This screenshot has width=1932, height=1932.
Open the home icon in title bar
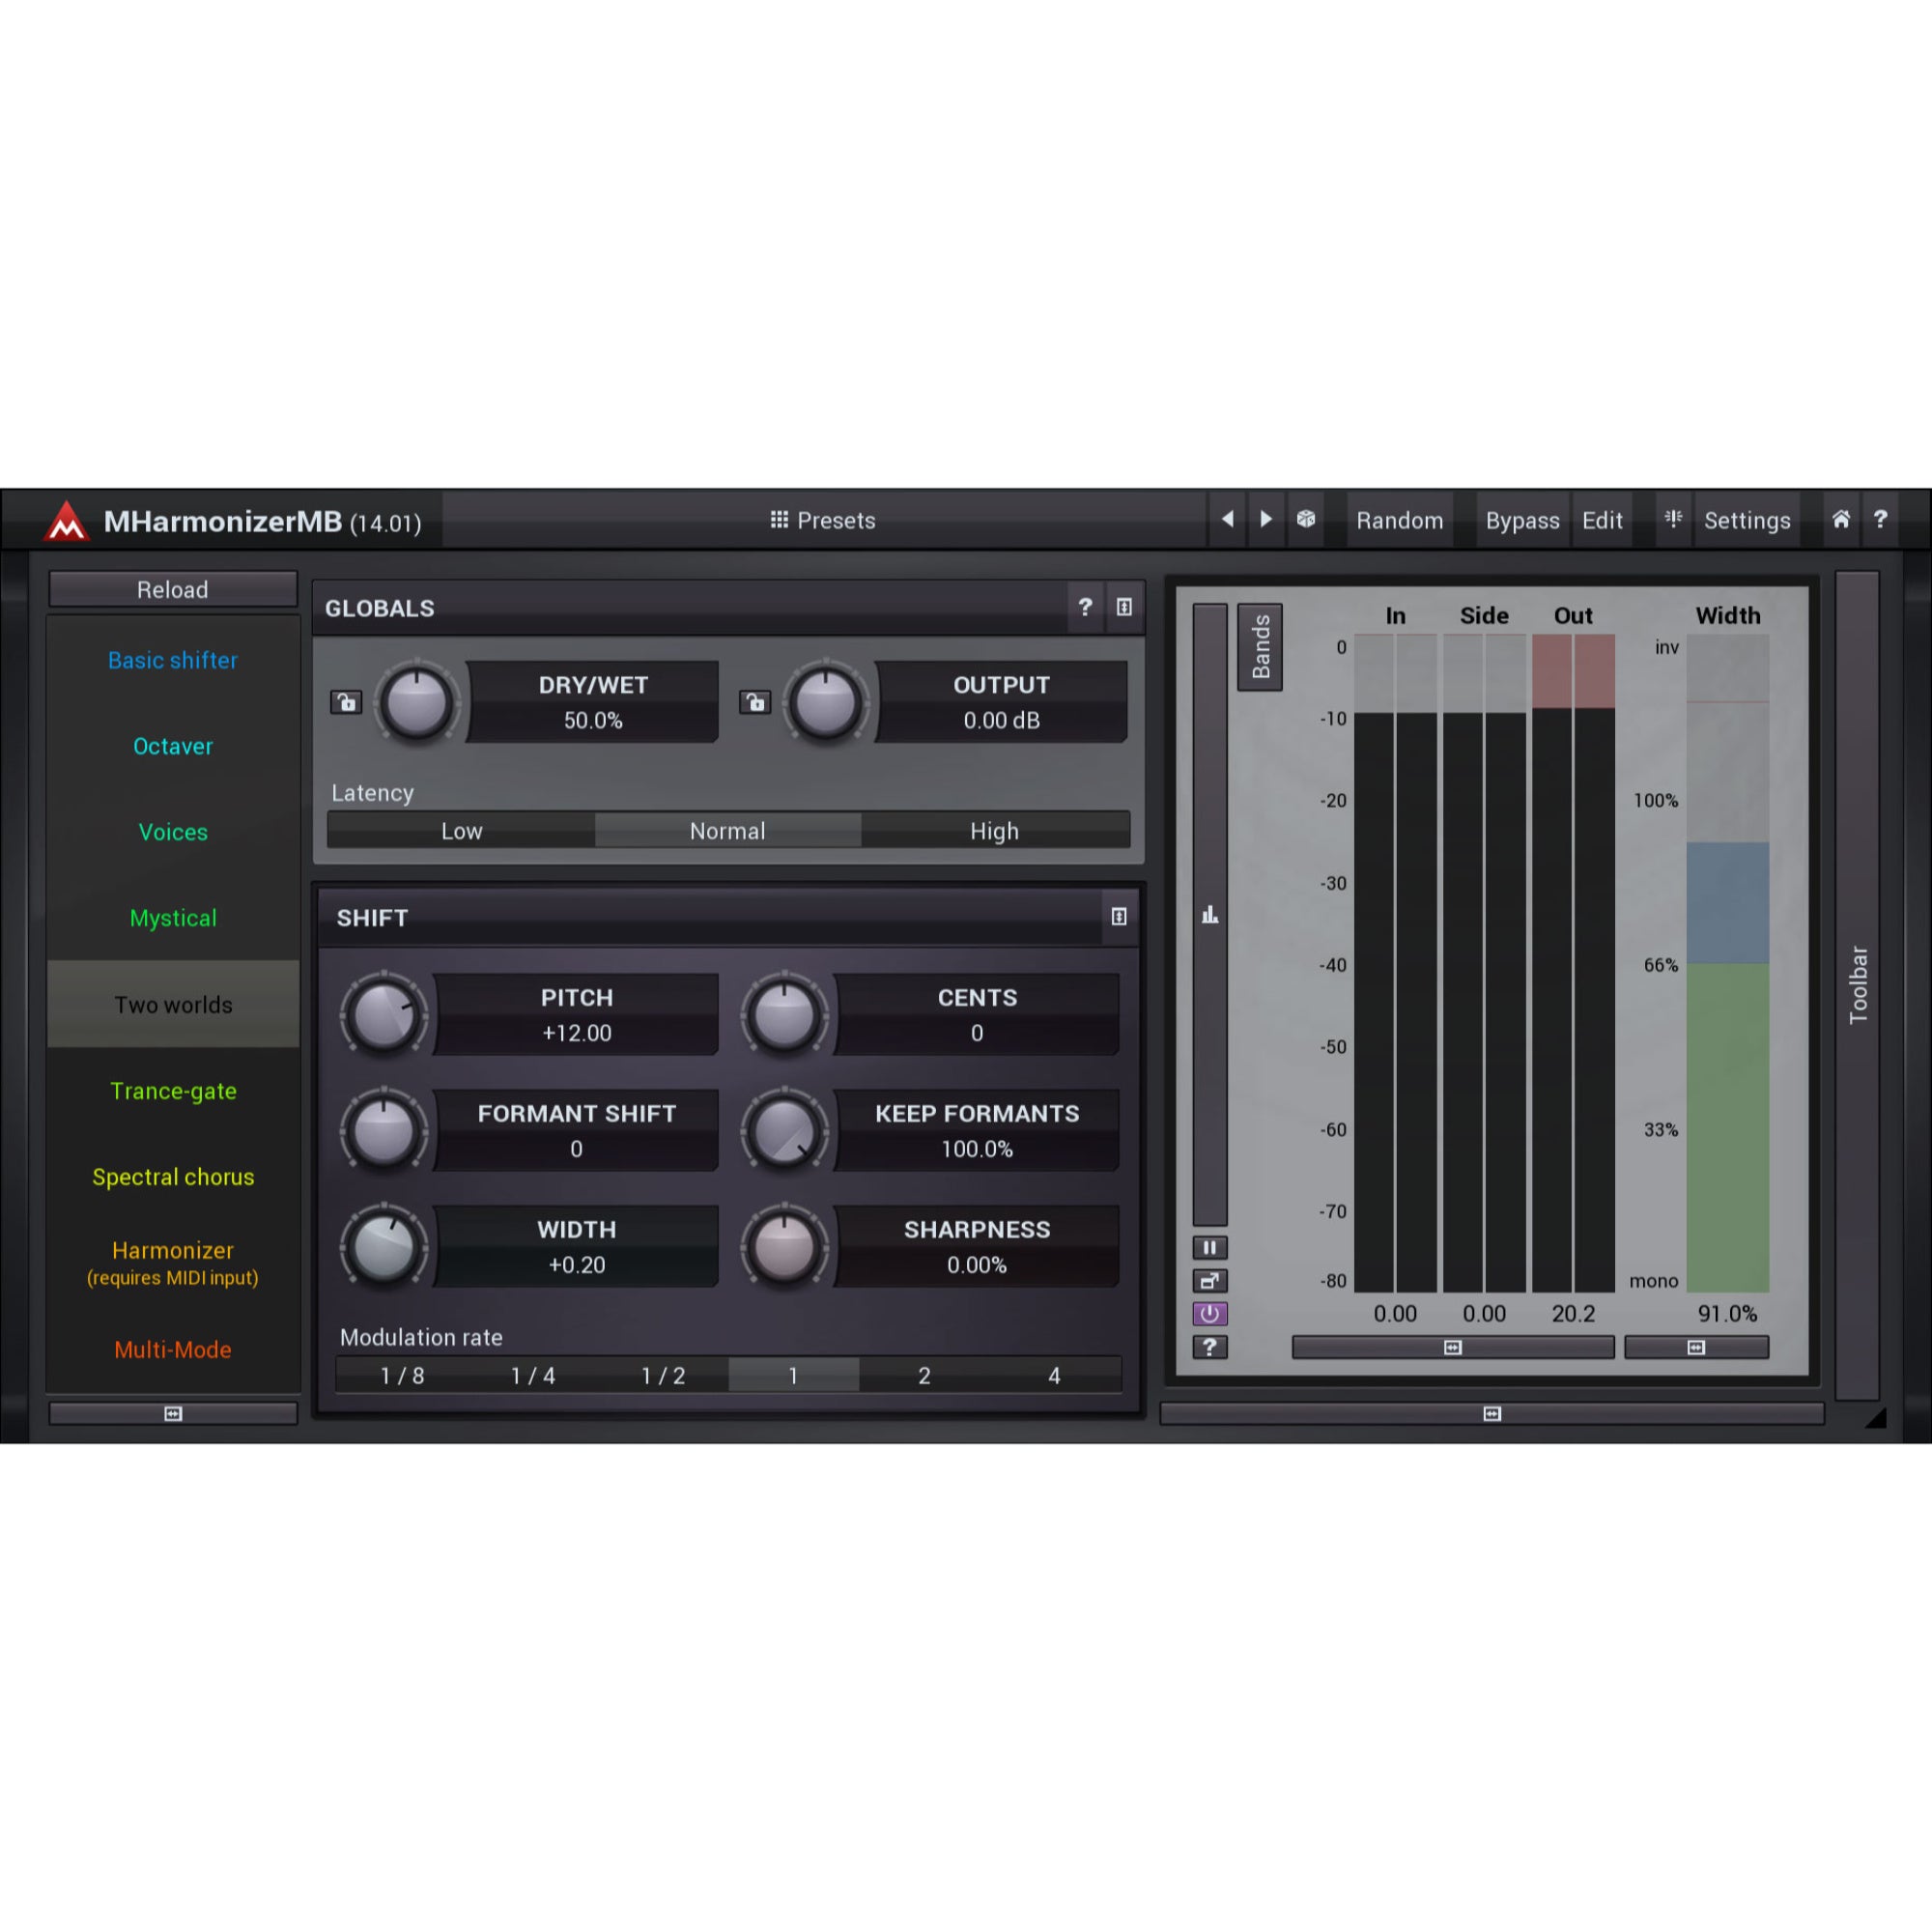coord(1841,519)
